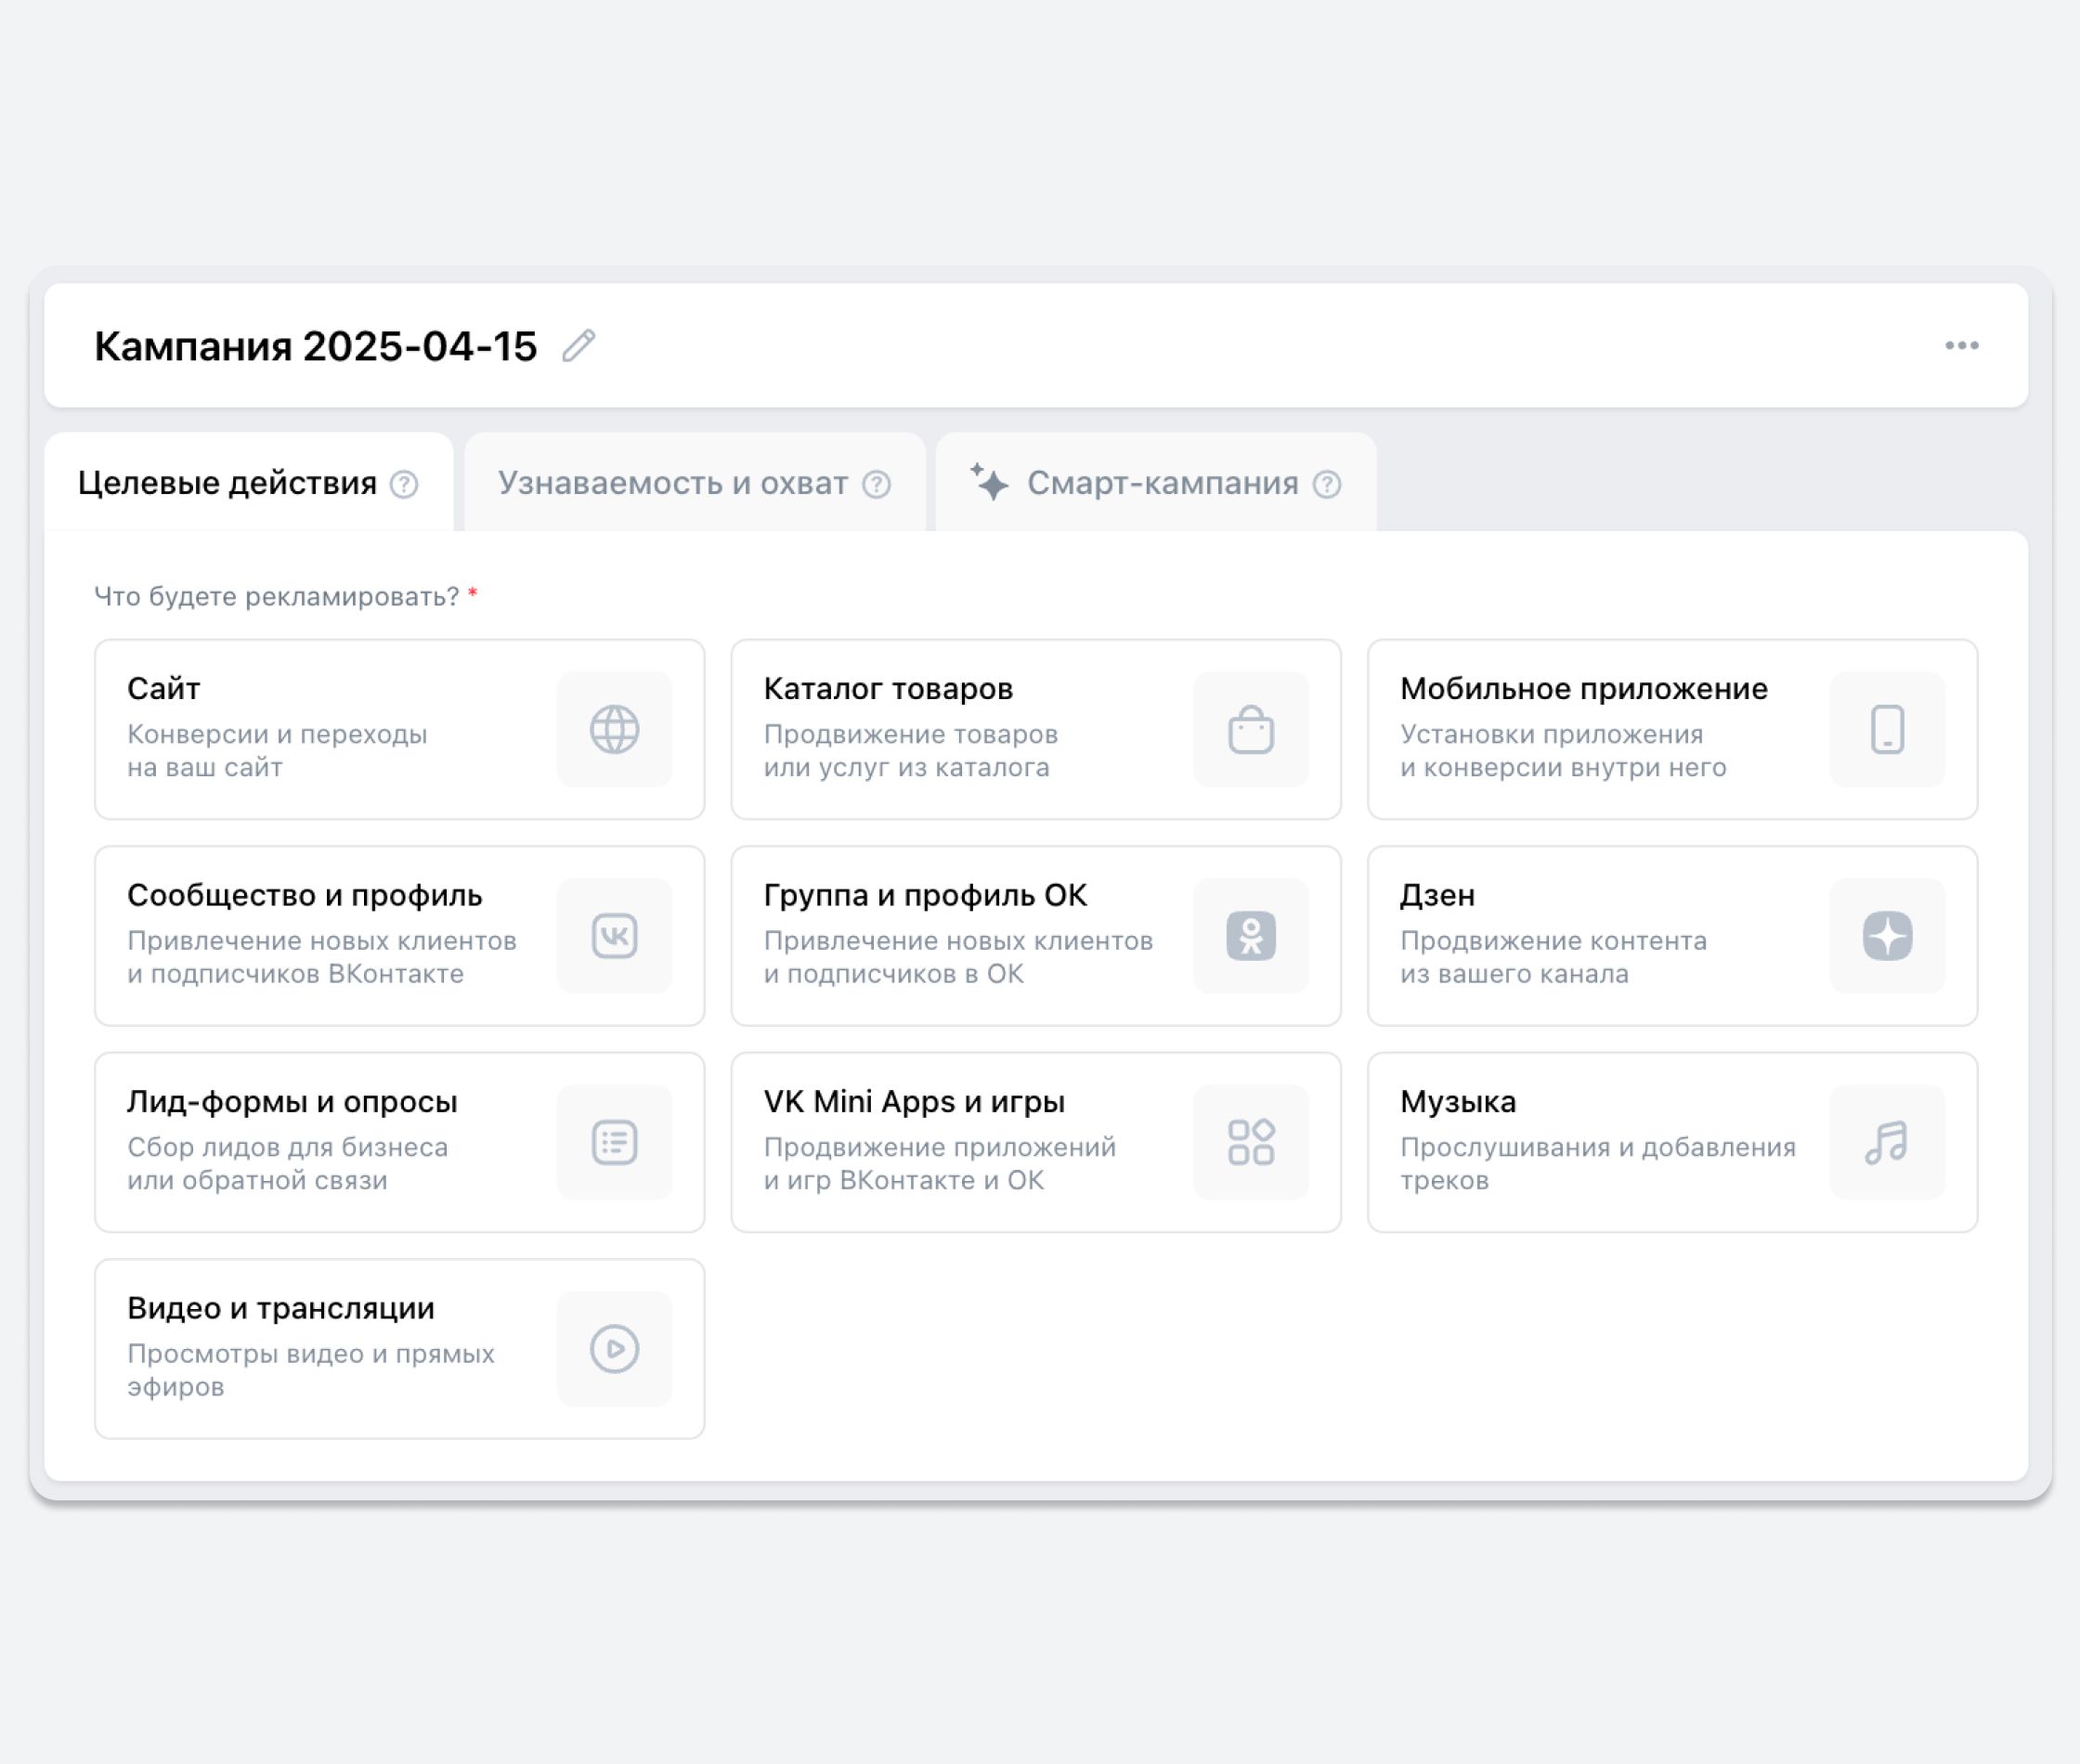Click the globe icon in the Сайт card
This screenshot has width=2080, height=1764.
(x=614, y=729)
